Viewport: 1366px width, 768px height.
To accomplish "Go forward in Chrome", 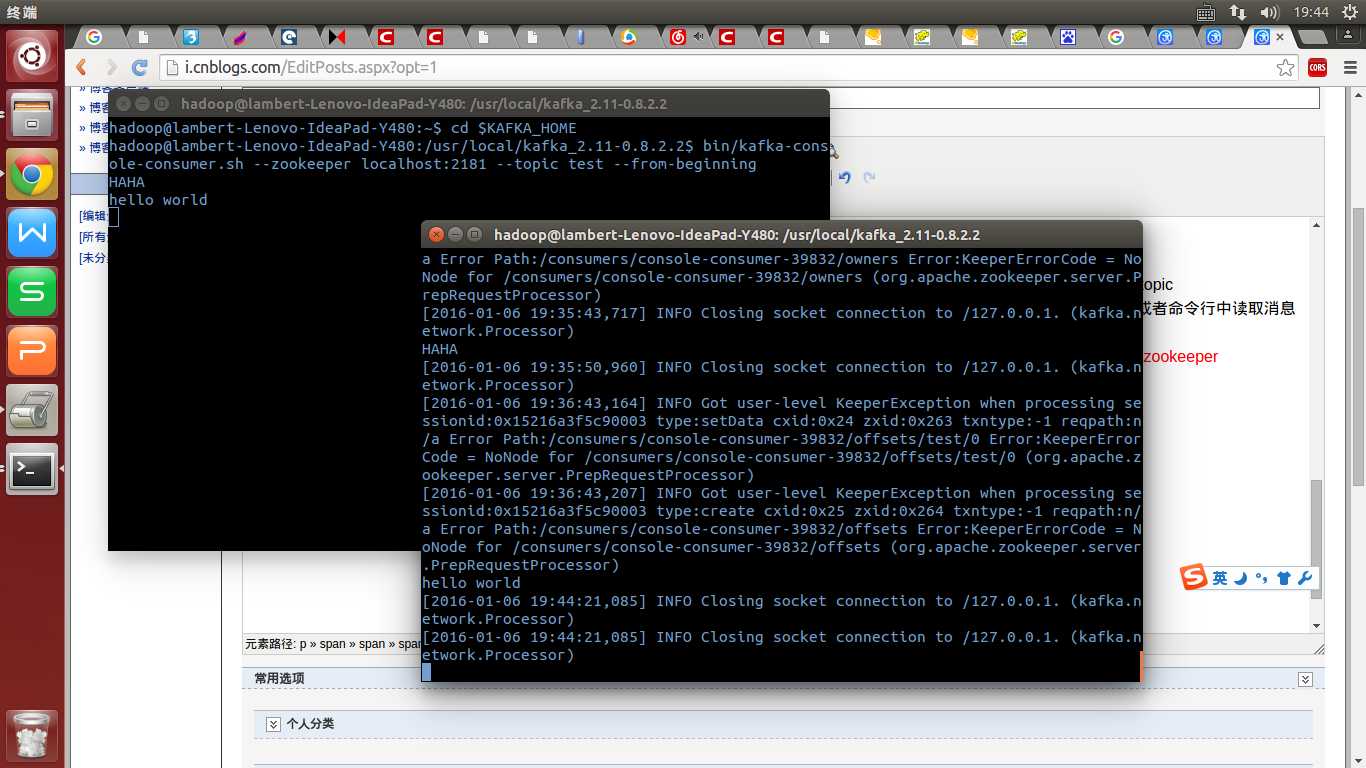I will (111, 67).
